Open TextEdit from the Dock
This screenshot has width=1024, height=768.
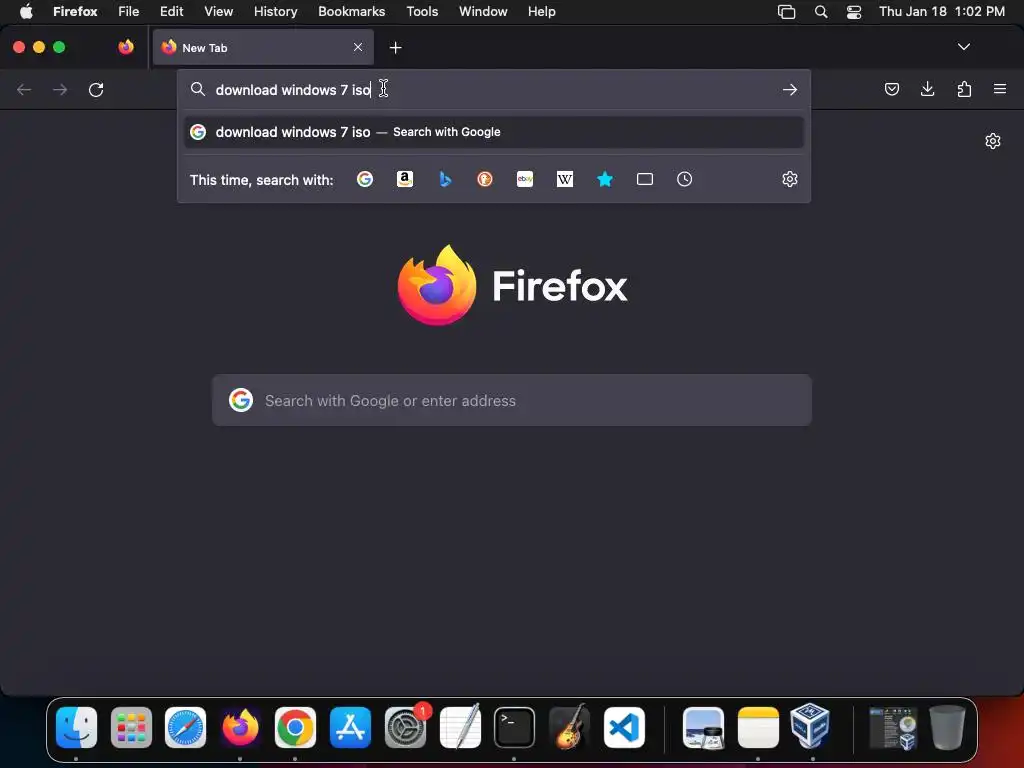coord(460,727)
